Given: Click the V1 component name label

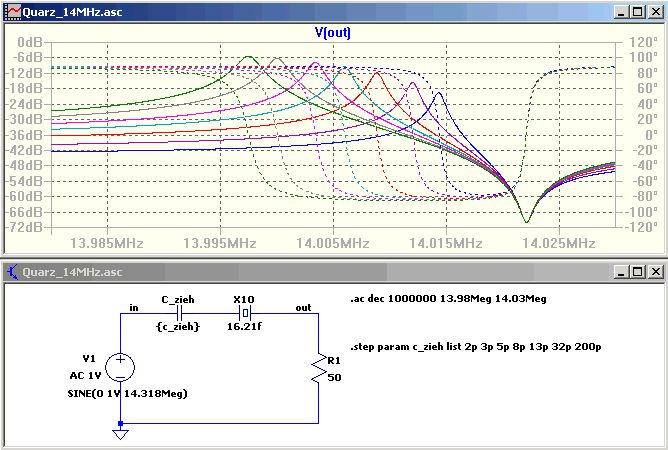Looking at the screenshot, I should (89, 359).
